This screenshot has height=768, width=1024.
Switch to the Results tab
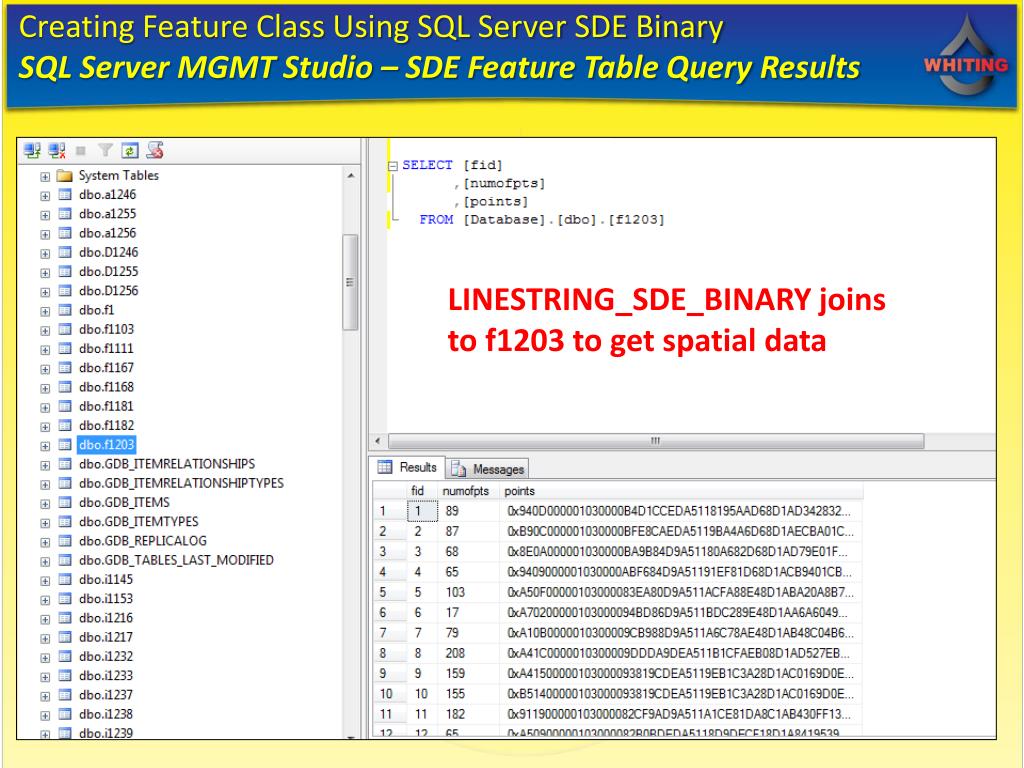click(x=408, y=468)
